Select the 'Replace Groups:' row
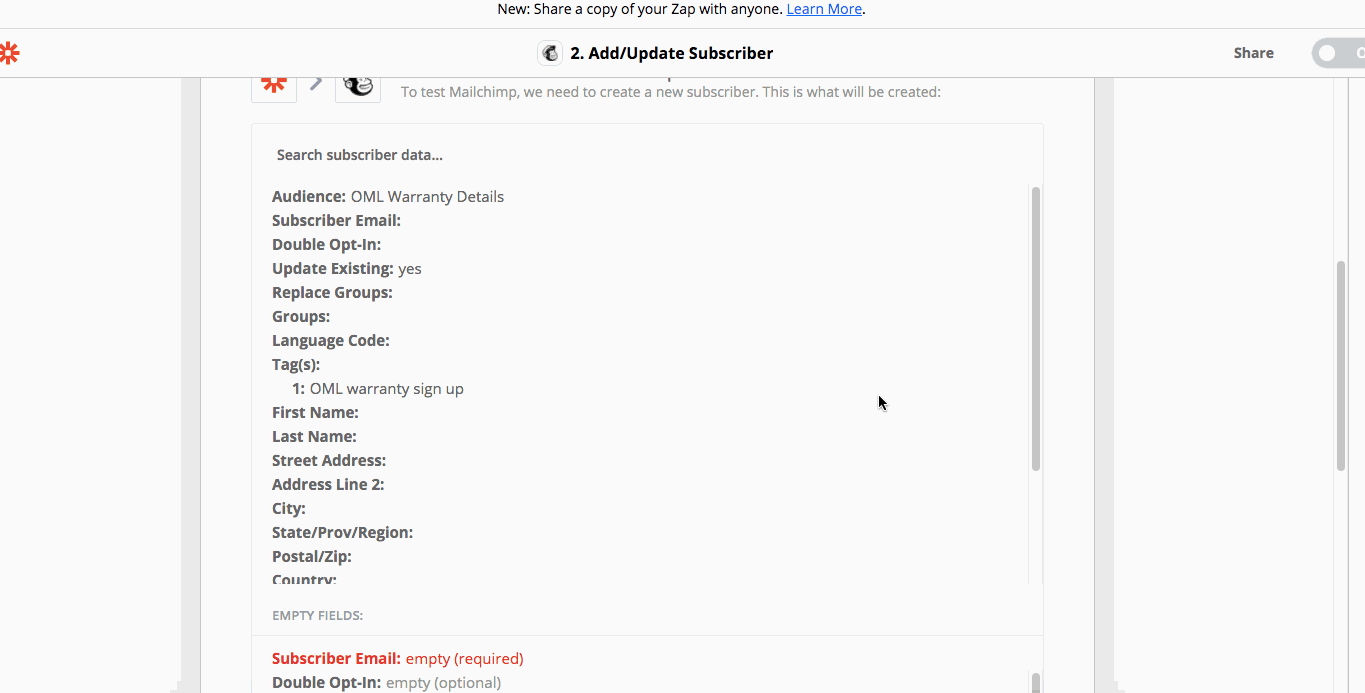1365x693 pixels. tap(332, 293)
